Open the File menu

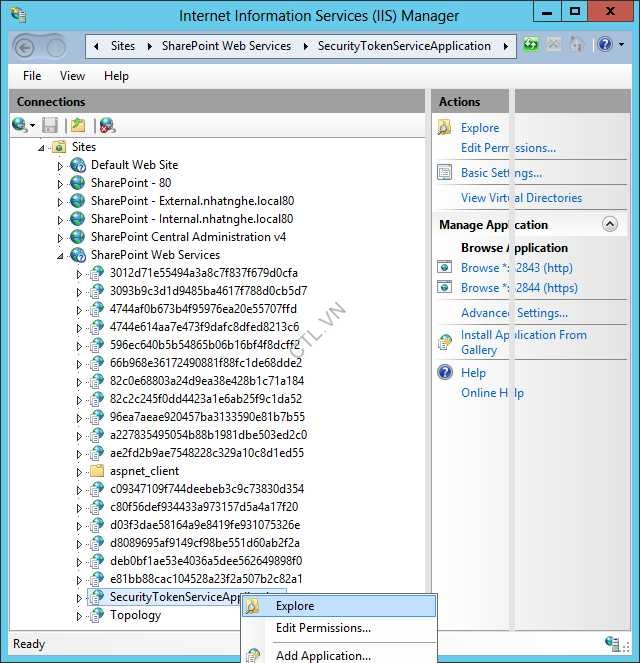click(32, 76)
